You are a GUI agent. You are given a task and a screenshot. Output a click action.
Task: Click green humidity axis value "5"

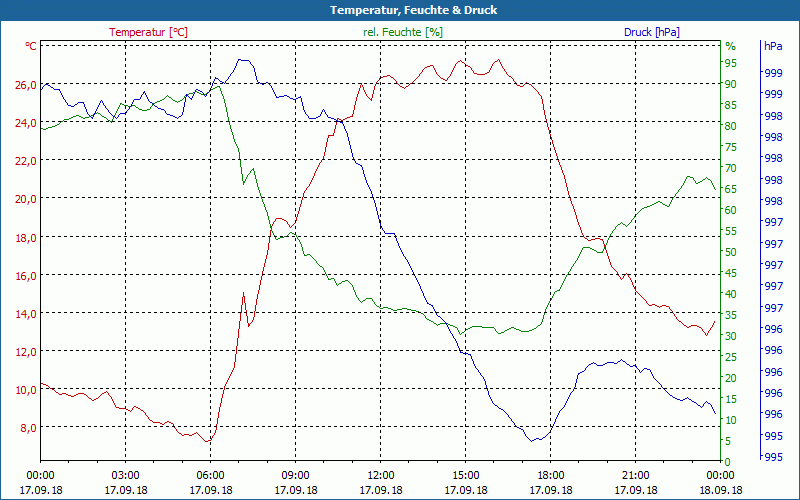click(728, 441)
